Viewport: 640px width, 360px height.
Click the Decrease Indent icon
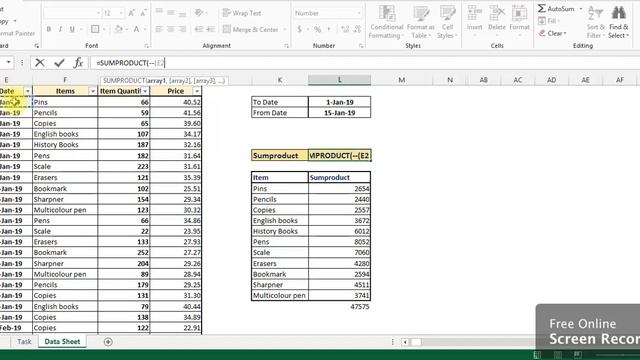pos(199,29)
